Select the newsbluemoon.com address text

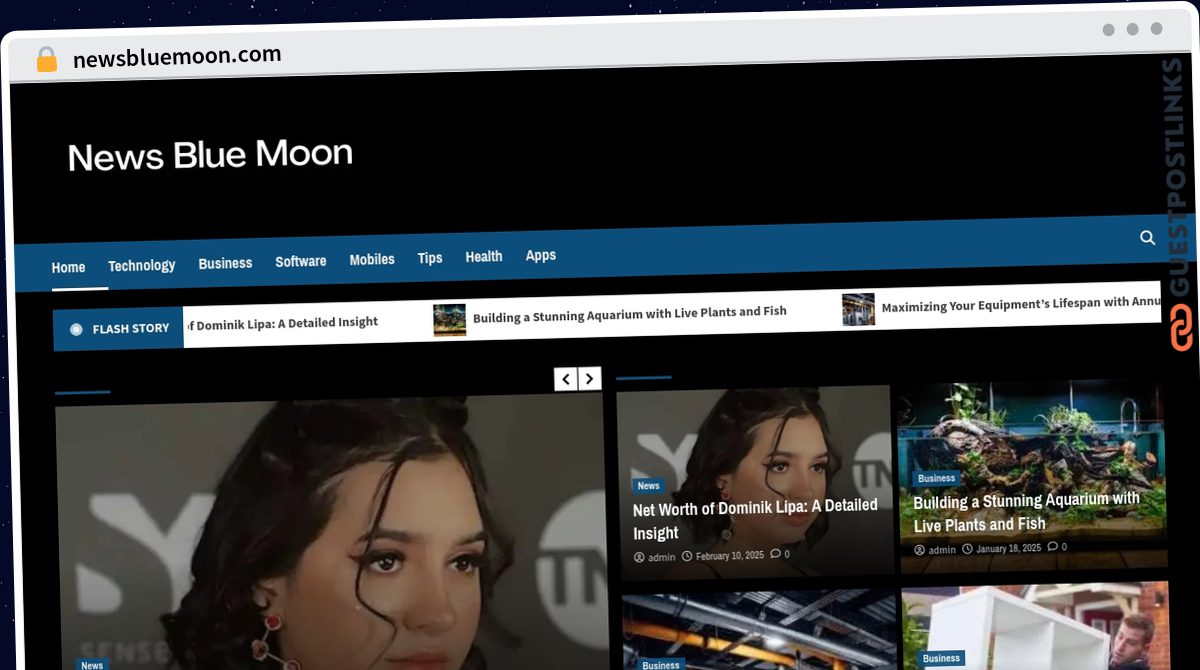[177, 57]
